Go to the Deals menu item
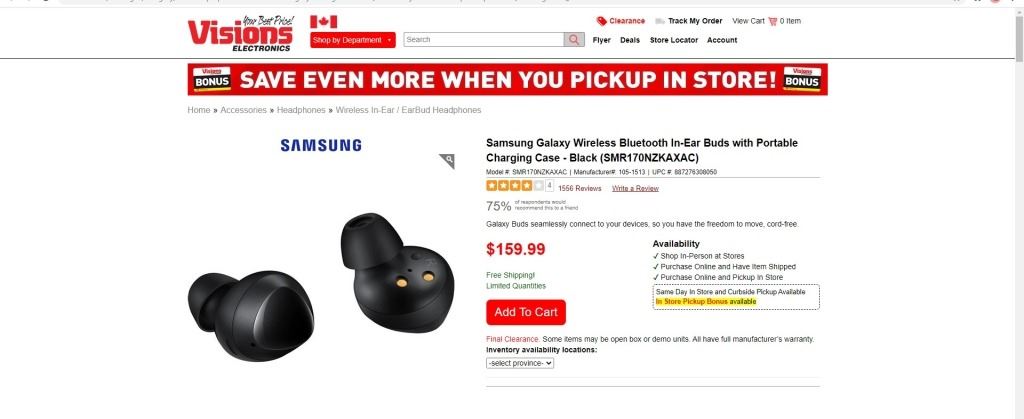Viewport: 1024px width, 419px height. (630, 40)
